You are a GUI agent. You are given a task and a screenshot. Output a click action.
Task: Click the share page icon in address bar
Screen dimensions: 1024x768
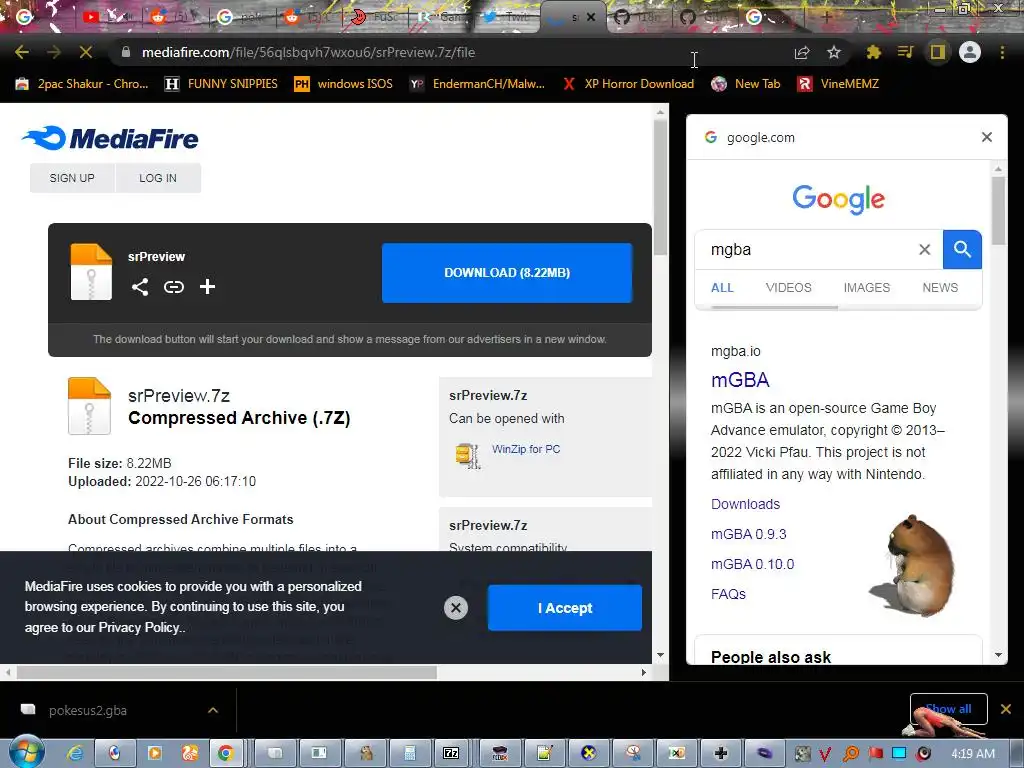[x=802, y=52]
